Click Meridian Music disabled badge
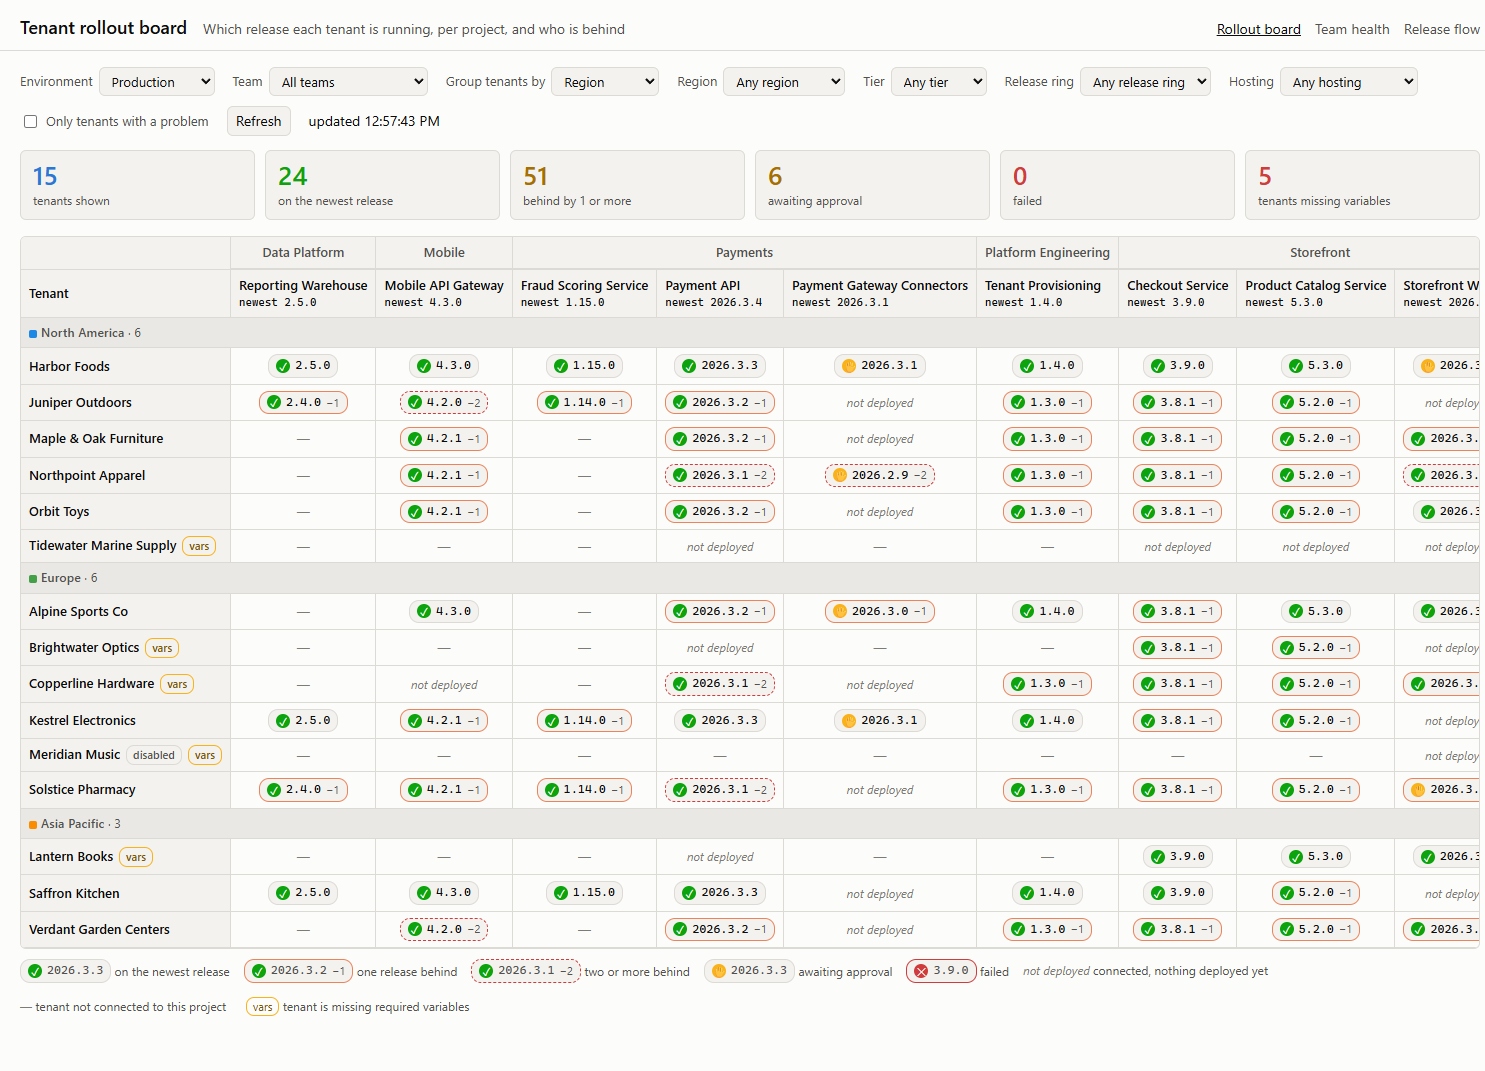Viewport: 1485px width, 1071px height. coord(154,755)
